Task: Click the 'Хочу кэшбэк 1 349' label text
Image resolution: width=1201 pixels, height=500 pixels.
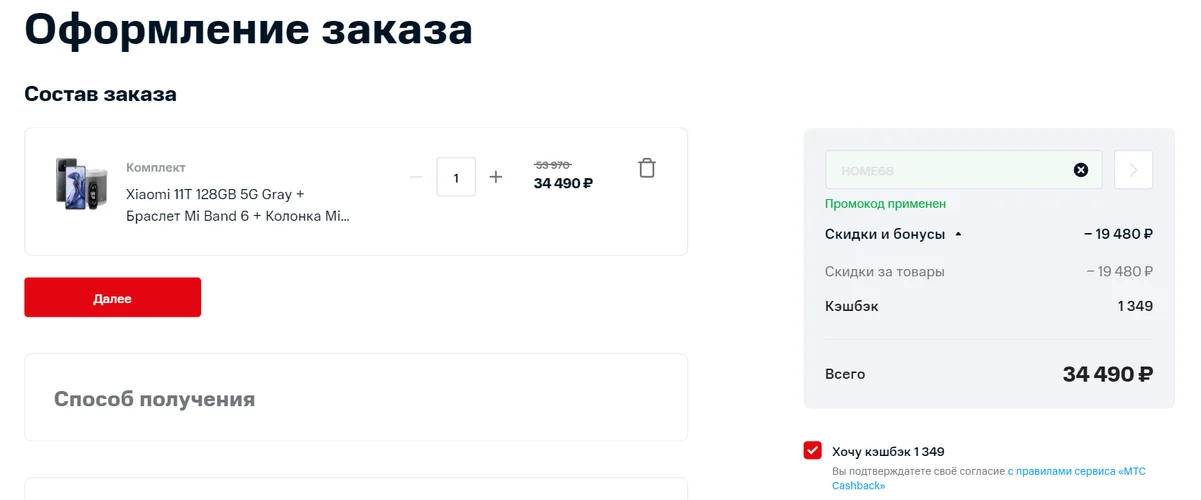Action: [x=888, y=452]
